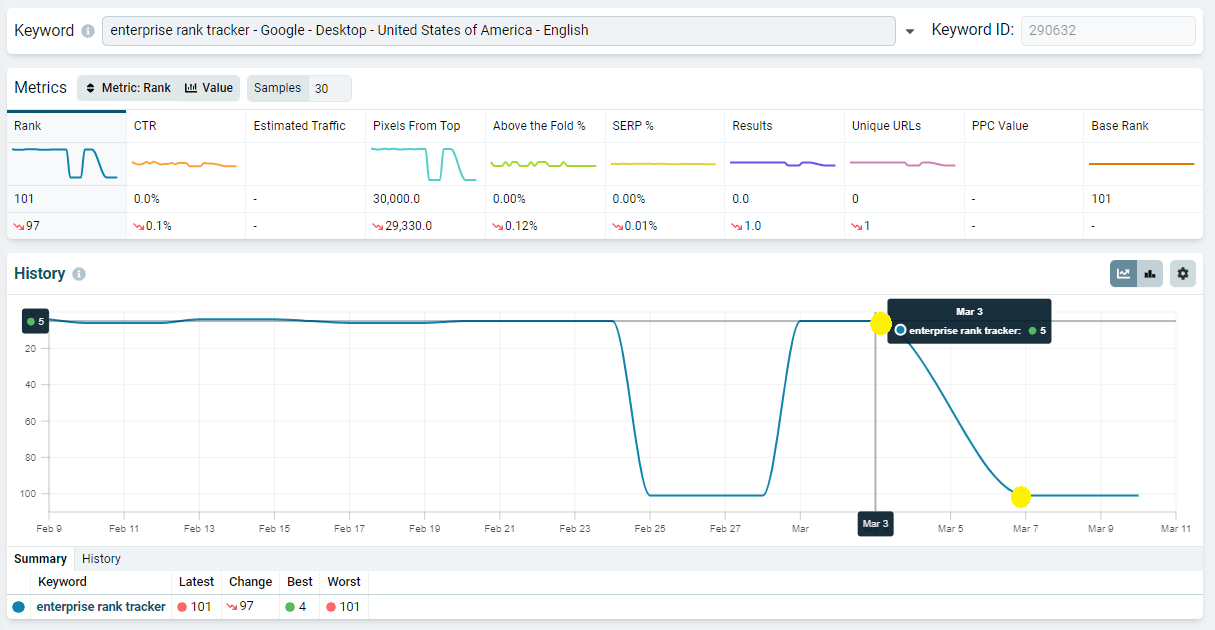Sort by the Keyword column header
This screenshot has width=1215, height=630.
[x=62, y=582]
